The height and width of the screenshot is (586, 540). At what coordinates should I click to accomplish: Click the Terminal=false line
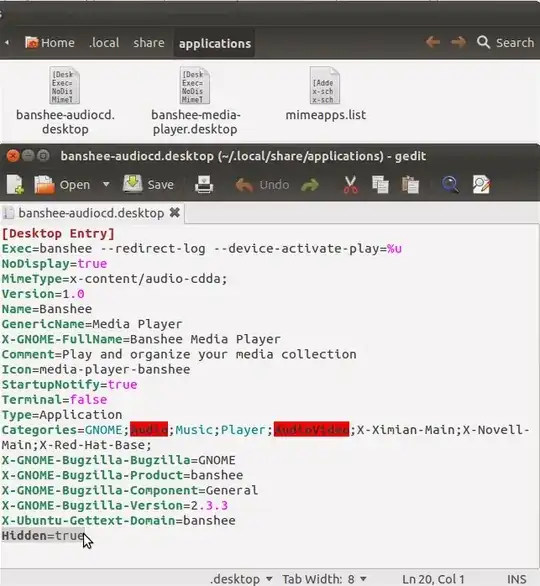[55, 400]
